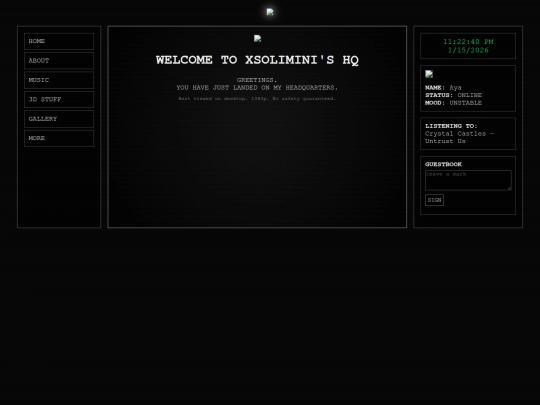The height and width of the screenshot is (405, 540).
Task: Click the SIGN guestbook button
Action: [x=434, y=200]
